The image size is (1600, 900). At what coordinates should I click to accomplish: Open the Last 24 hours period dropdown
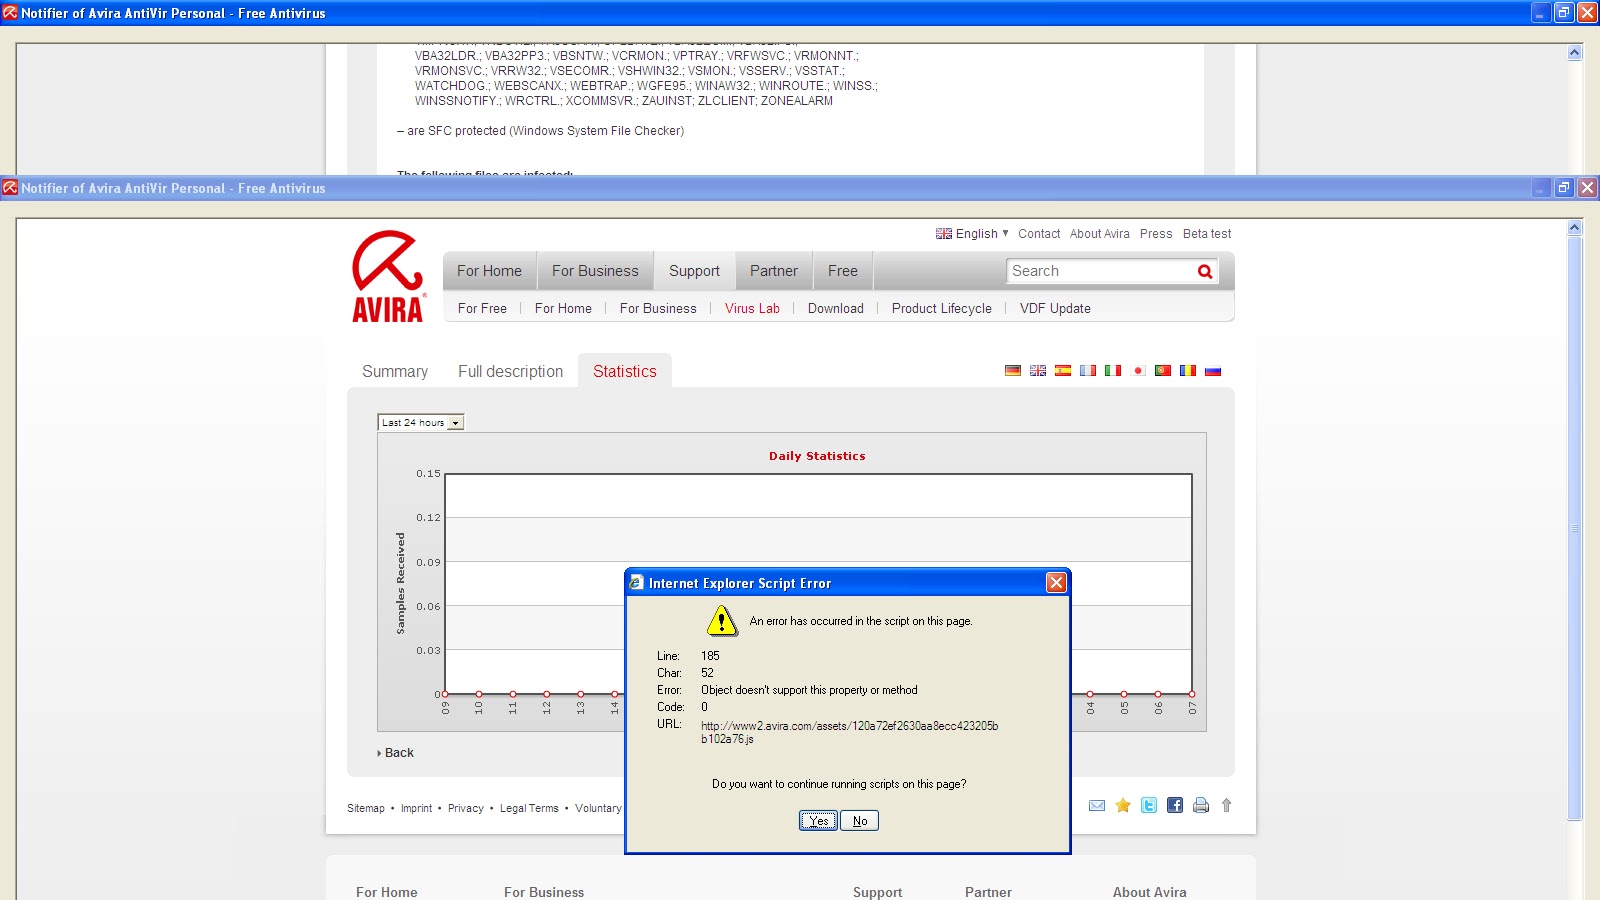coord(421,423)
